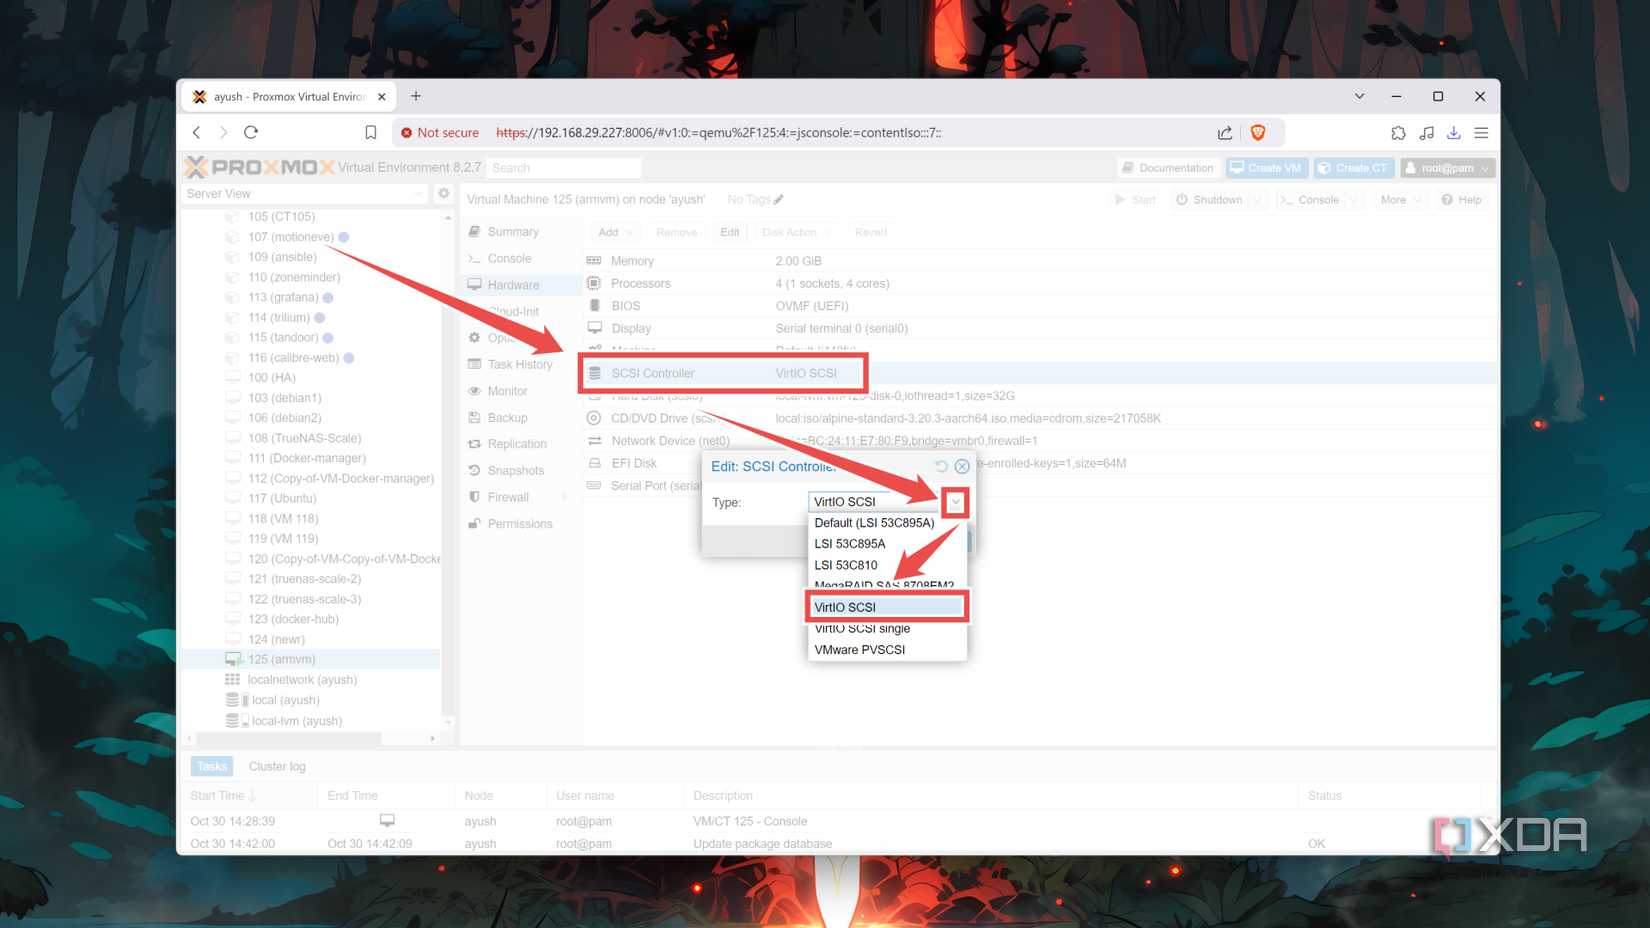
Task: Select the SCSI Controller row
Action: [x=1039, y=373]
